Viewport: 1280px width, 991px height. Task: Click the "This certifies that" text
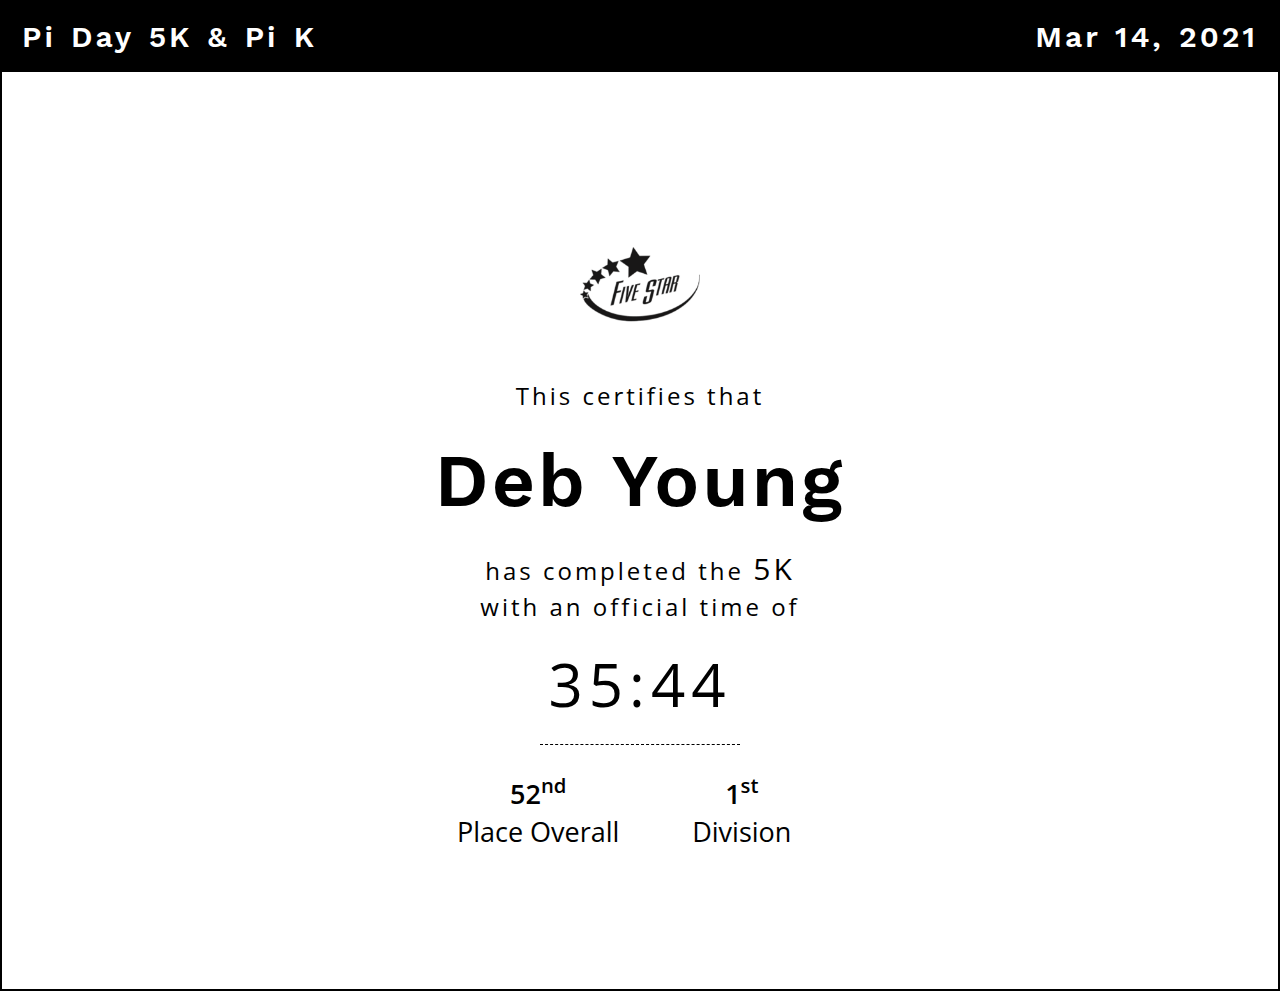(x=639, y=397)
